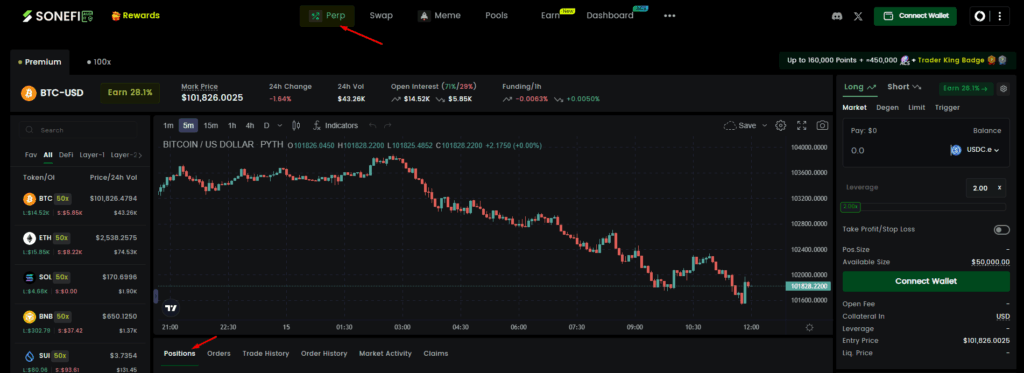Open the BTC-USD pair selector

tap(52, 93)
